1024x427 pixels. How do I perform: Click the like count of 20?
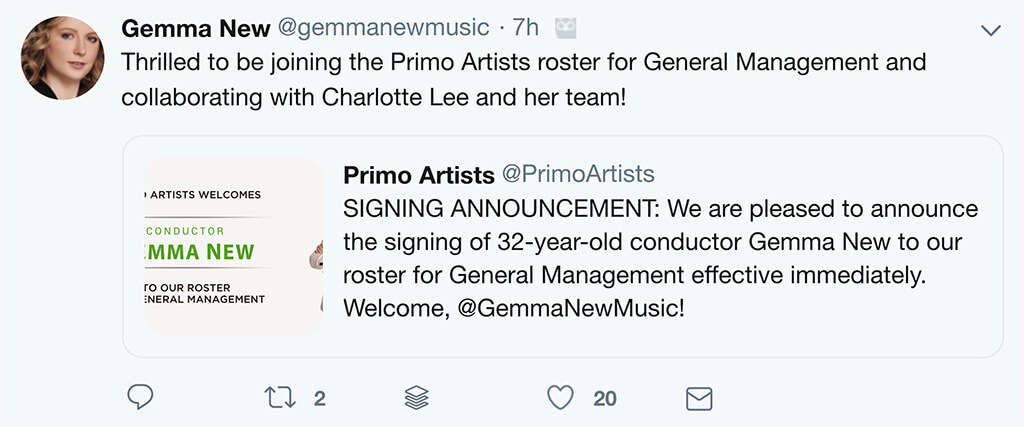(604, 398)
